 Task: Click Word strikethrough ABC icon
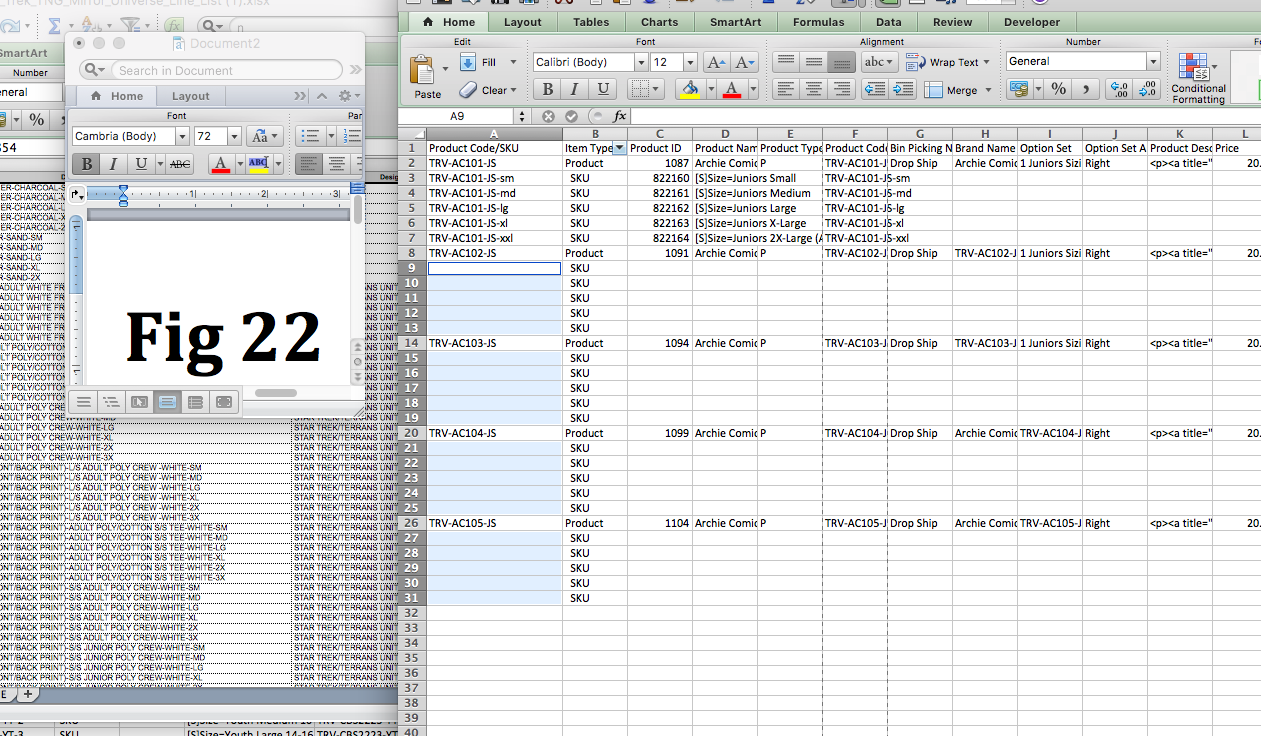pos(180,164)
